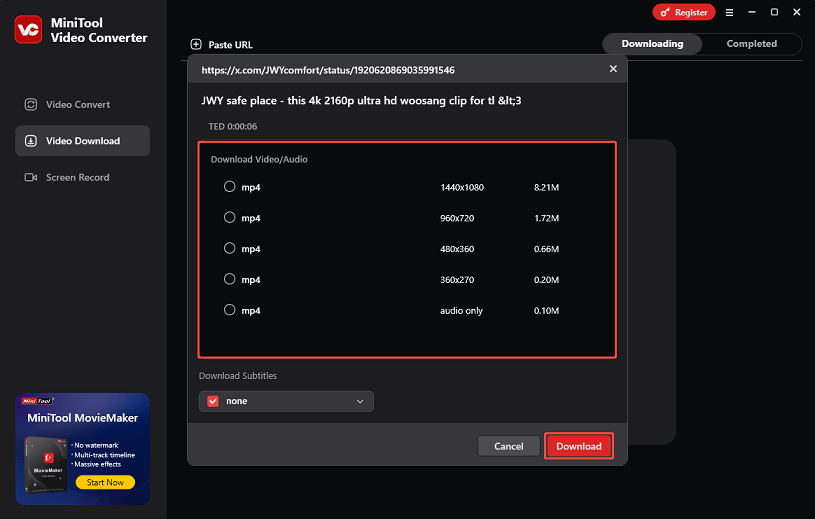Viewport: 815px width, 519px height.
Task: Switch to the Completed tab
Action: click(752, 44)
